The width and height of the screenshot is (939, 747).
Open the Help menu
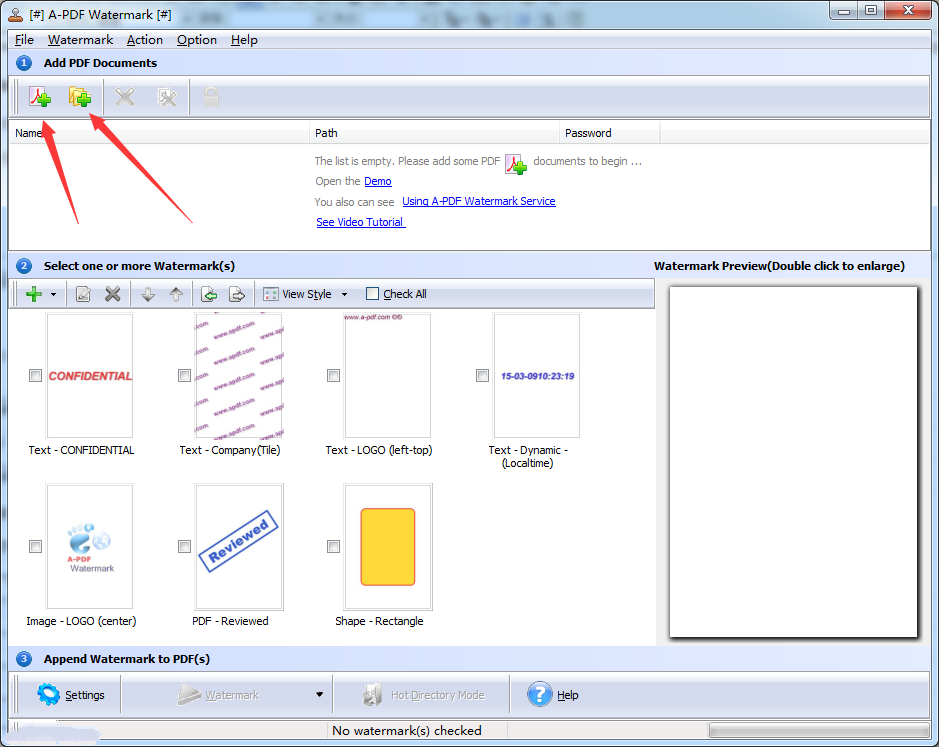click(x=244, y=40)
